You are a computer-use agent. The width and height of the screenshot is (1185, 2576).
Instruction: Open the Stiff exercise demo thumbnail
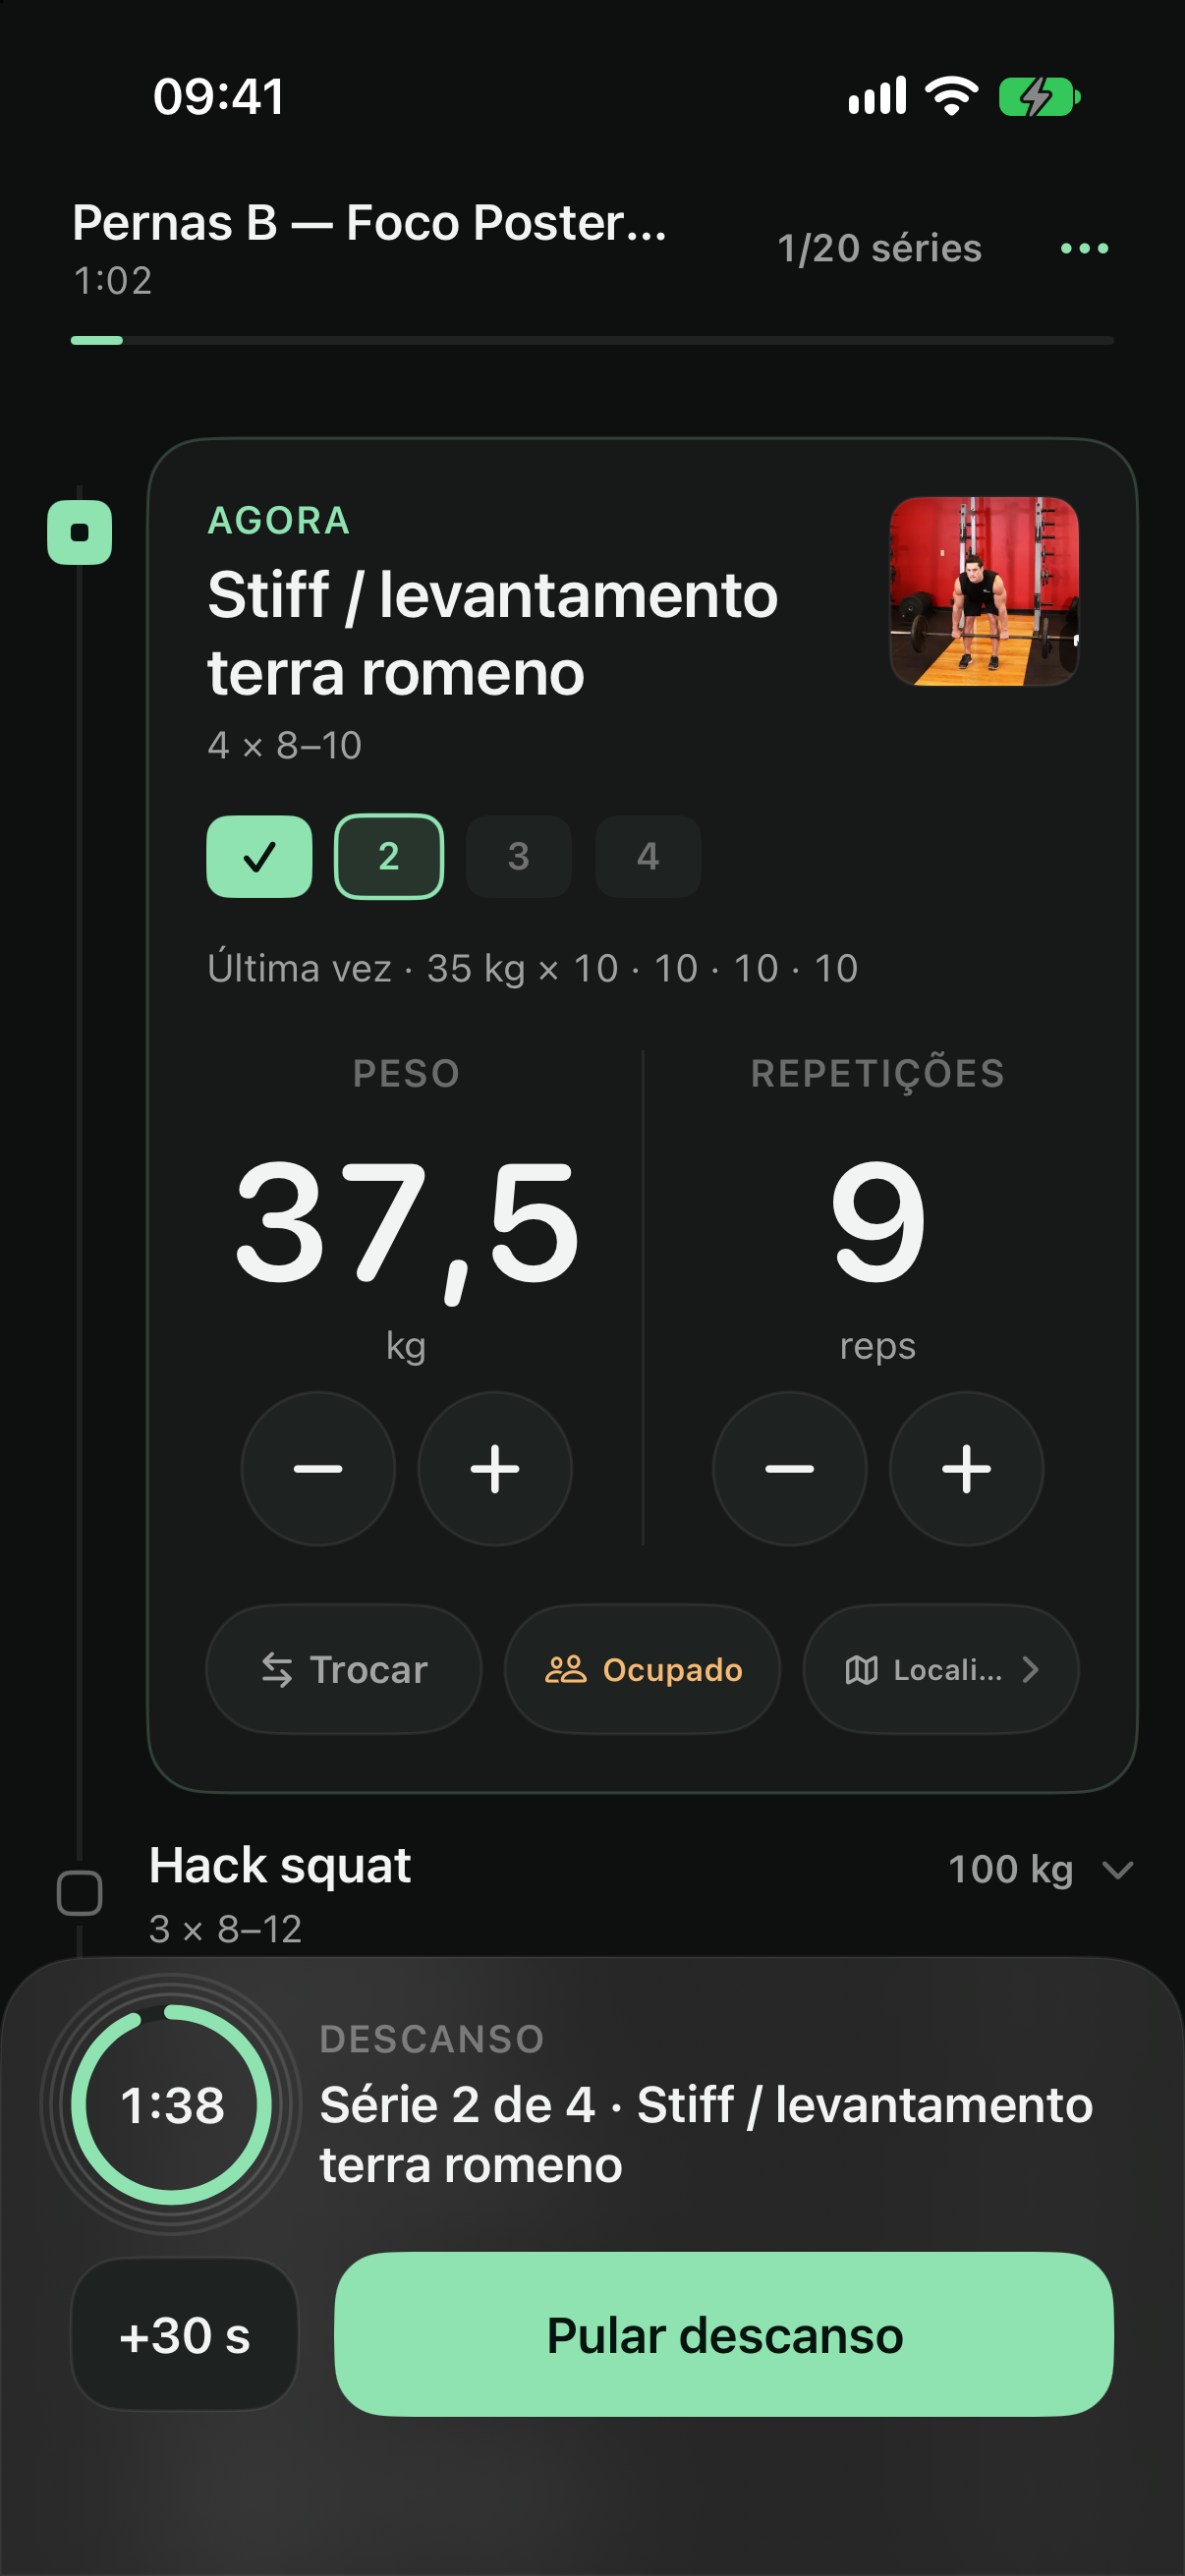click(984, 591)
